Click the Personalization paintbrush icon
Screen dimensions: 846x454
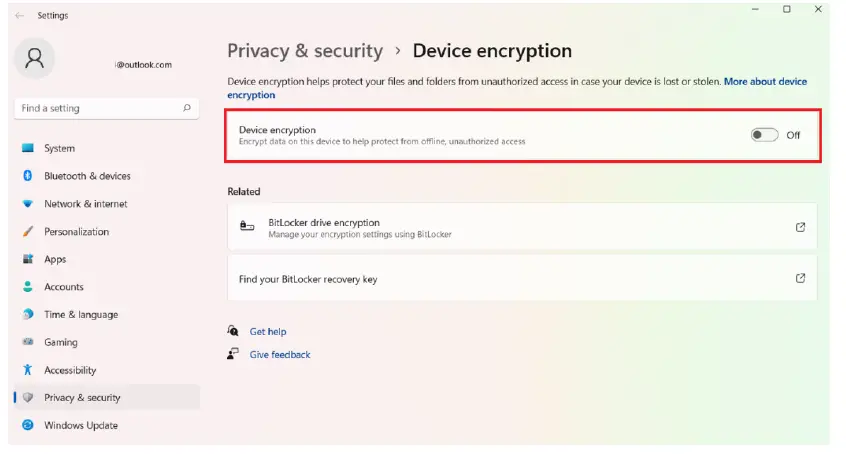[x=28, y=232]
